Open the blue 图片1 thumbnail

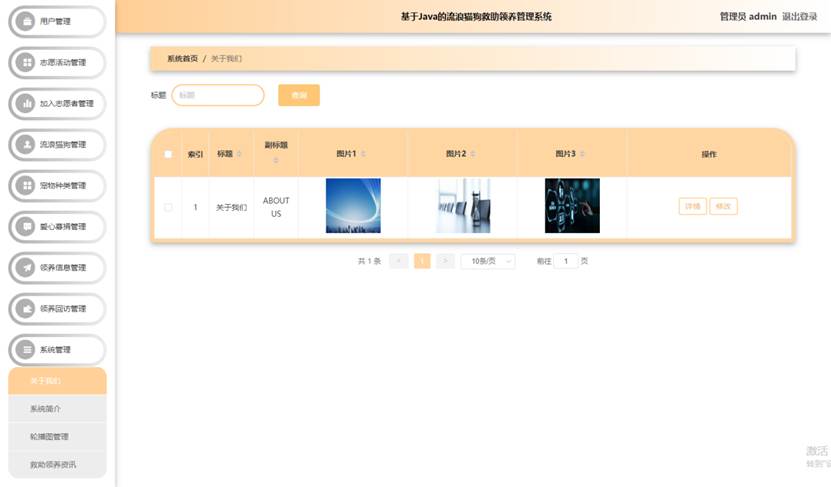coord(353,206)
